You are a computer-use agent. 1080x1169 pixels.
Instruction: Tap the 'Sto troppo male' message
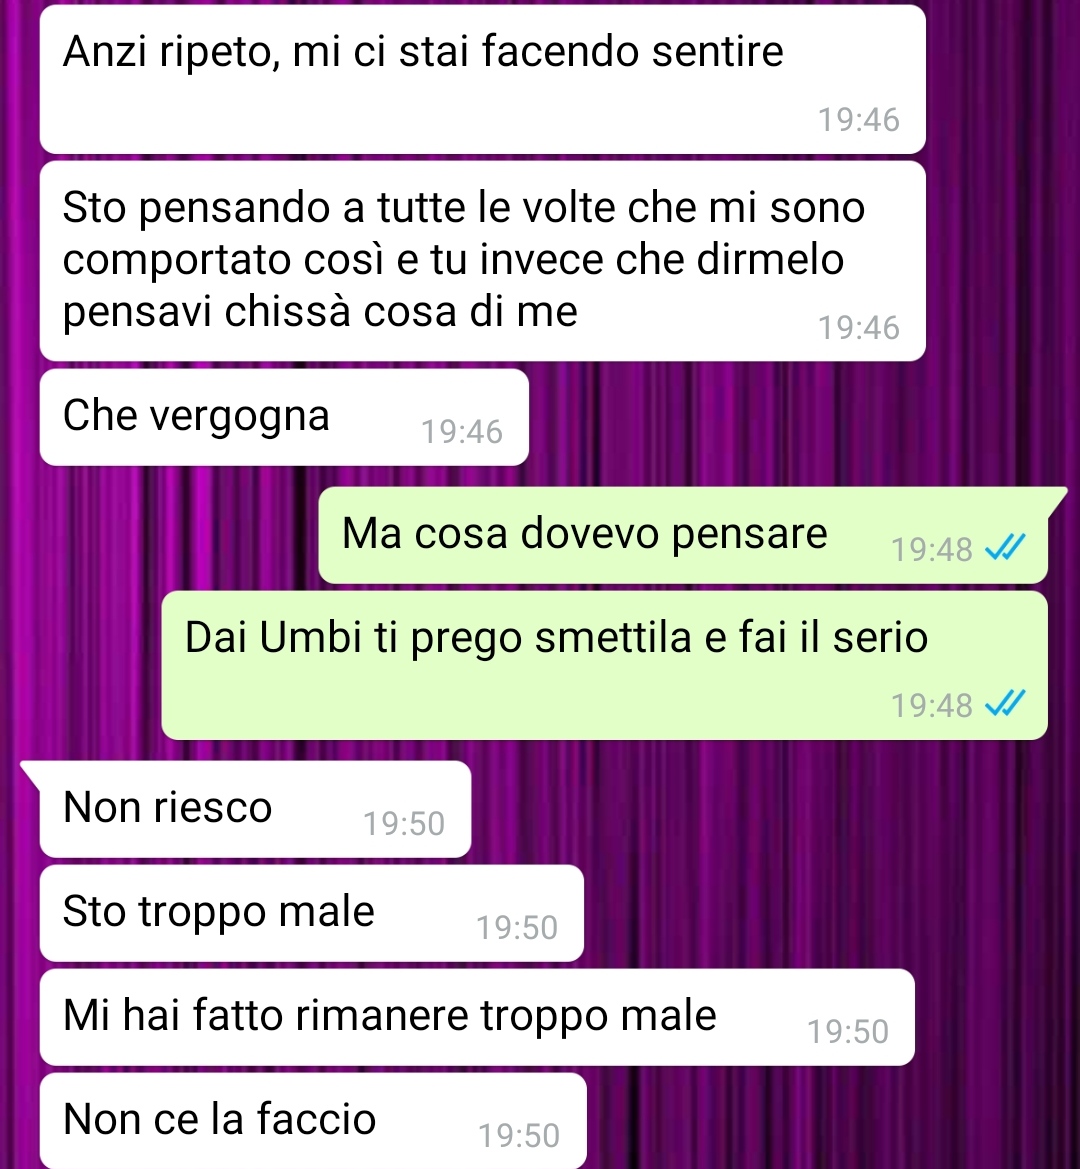pyautogui.click(x=312, y=913)
